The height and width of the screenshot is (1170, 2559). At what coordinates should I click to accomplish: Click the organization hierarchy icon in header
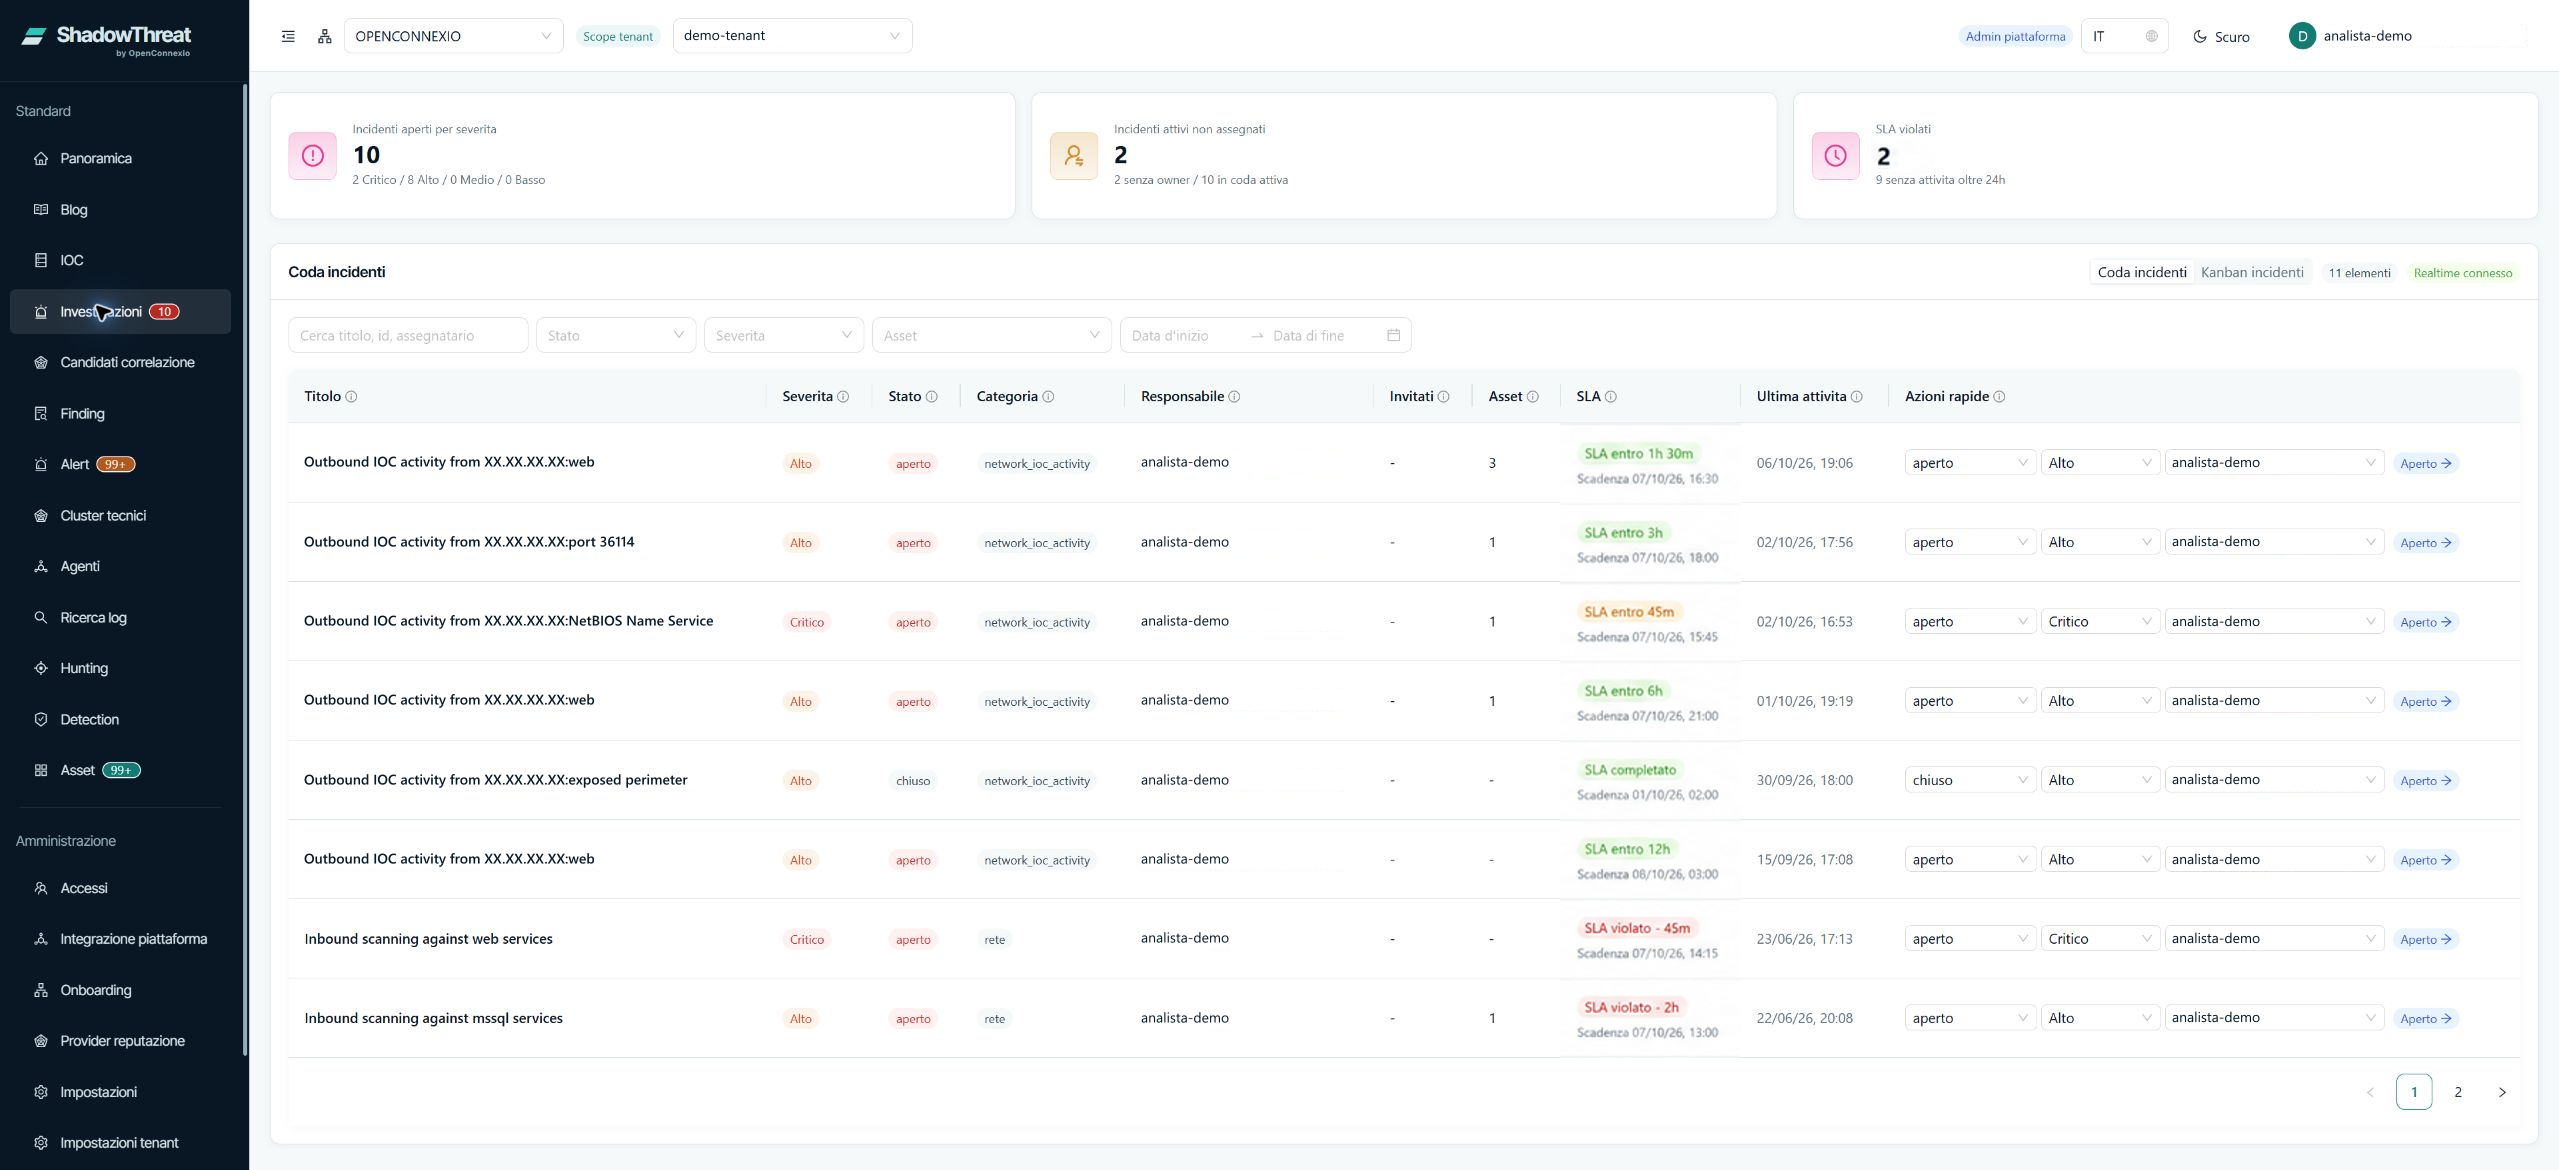click(324, 36)
